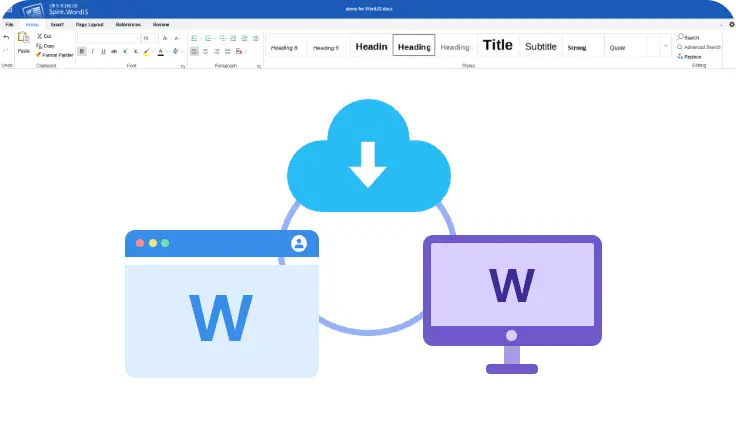Choose the multilevel list icon
Viewport: 736px width, 424px height.
point(222,38)
